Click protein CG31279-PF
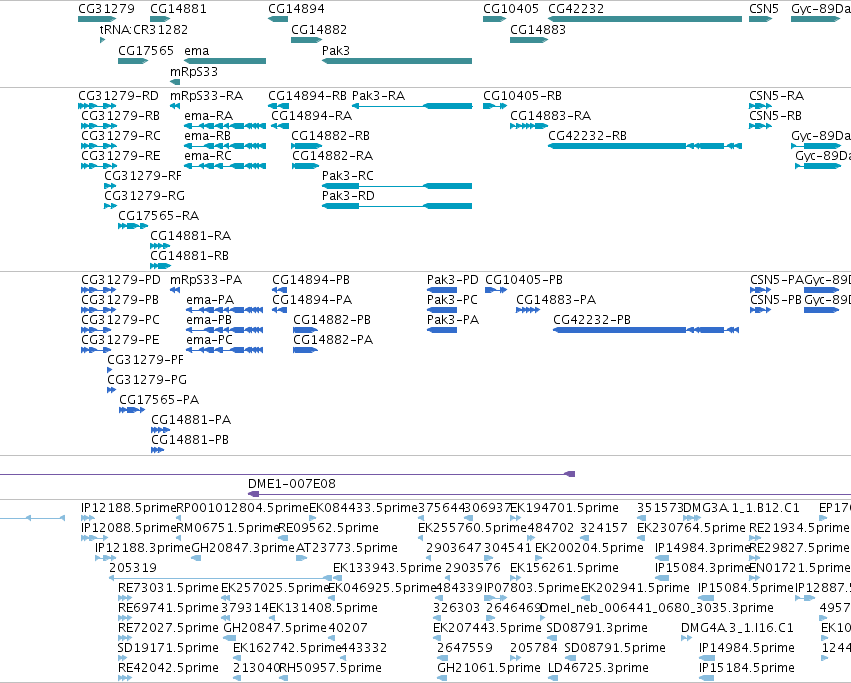The image size is (851, 683). [x=145, y=359]
